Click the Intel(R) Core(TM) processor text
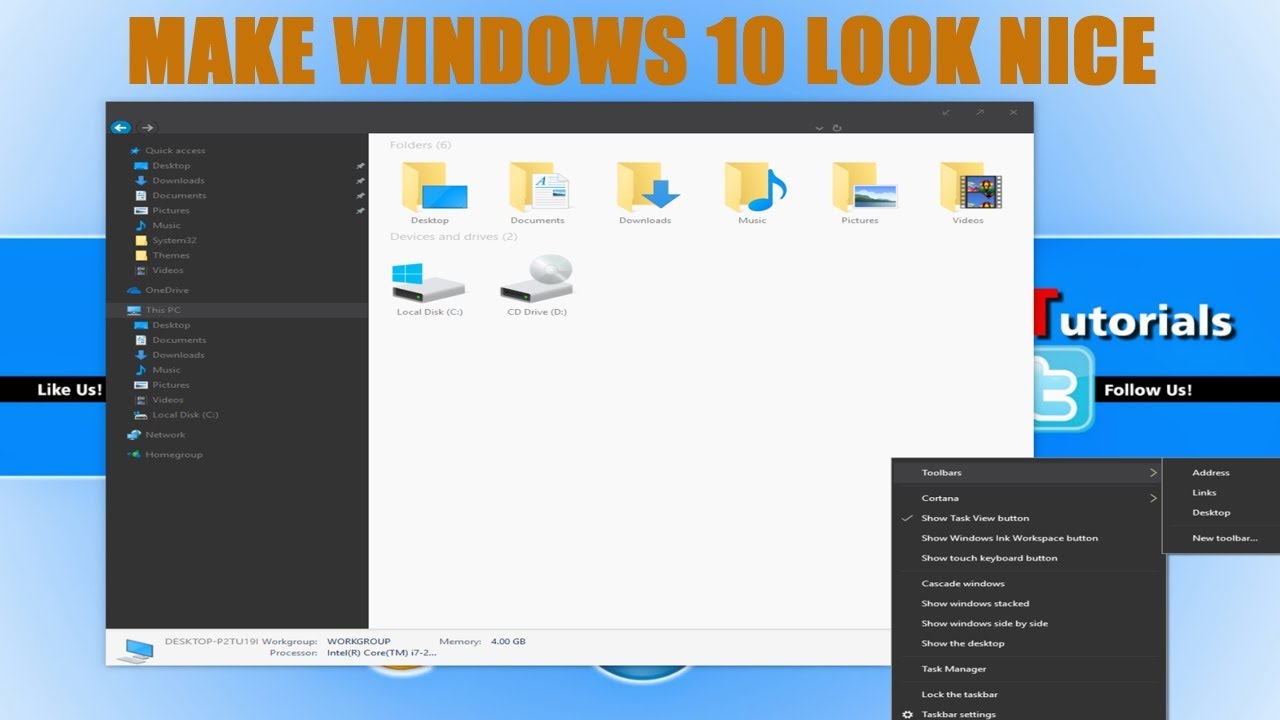The width and height of the screenshot is (1280, 720). (x=382, y=653)
